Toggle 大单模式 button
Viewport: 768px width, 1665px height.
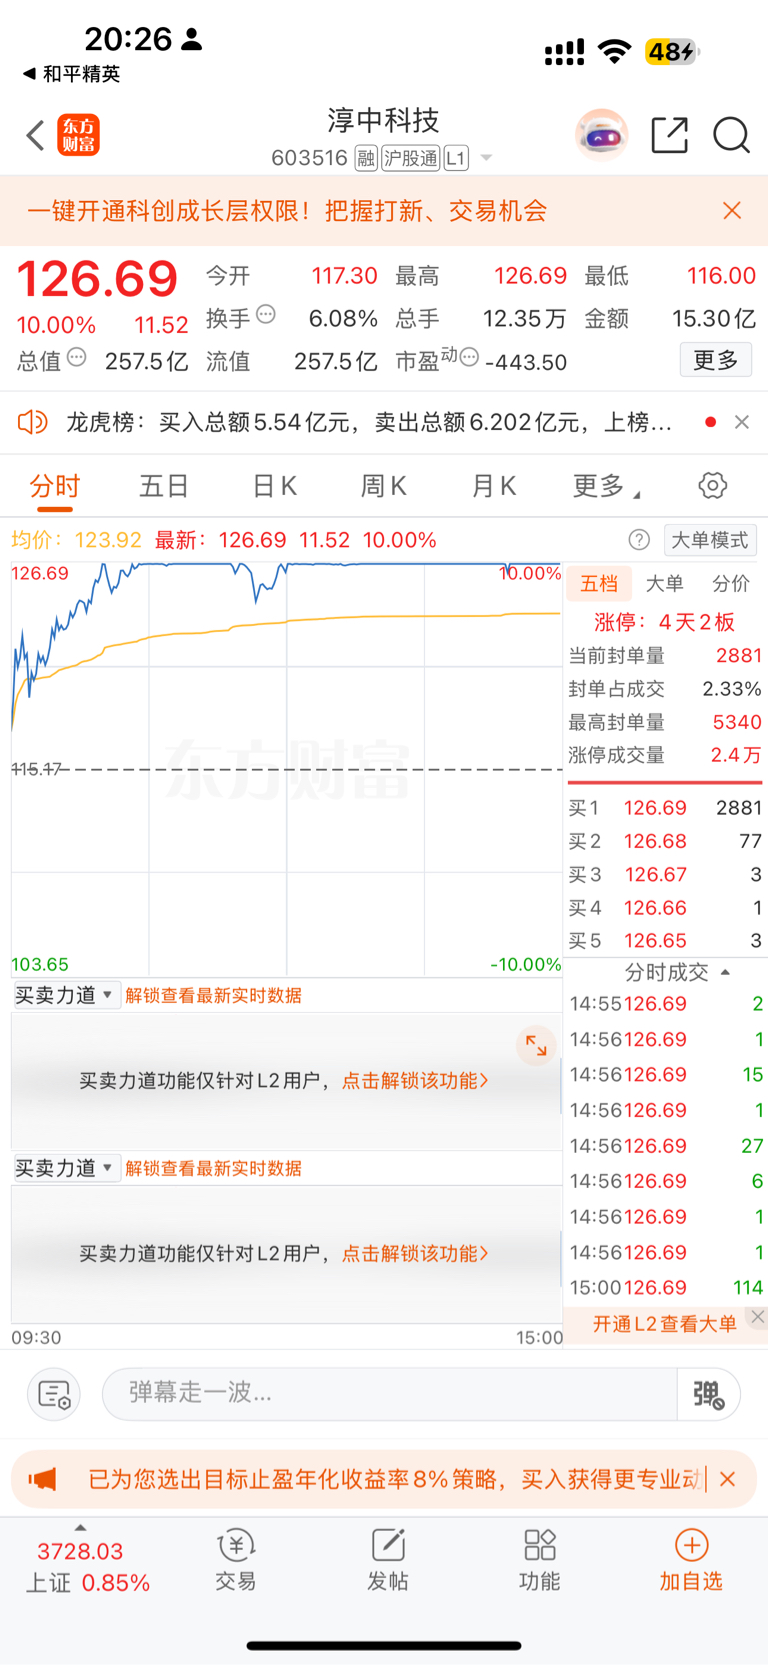tap(710, 540)
